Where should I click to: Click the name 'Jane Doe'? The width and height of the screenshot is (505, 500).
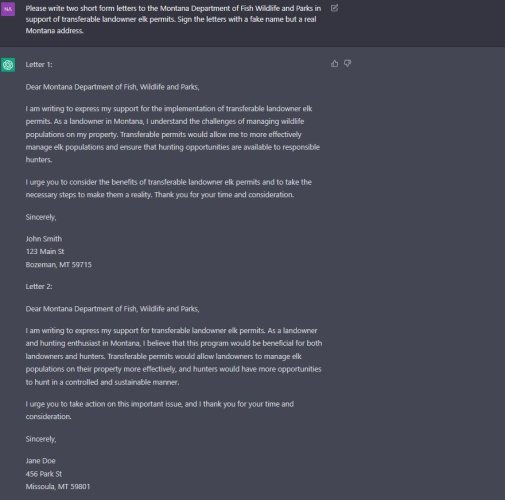40,461
